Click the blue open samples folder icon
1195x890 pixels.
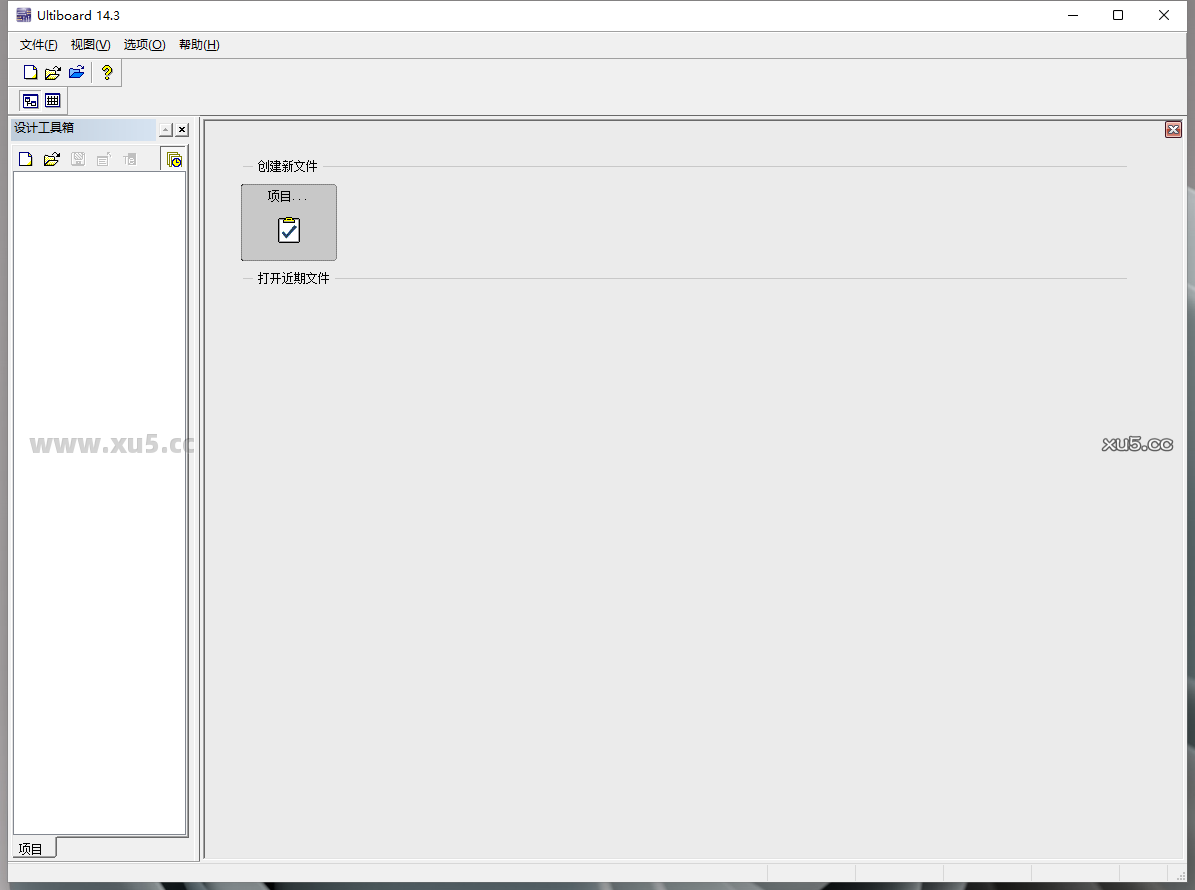pos(77,71)
